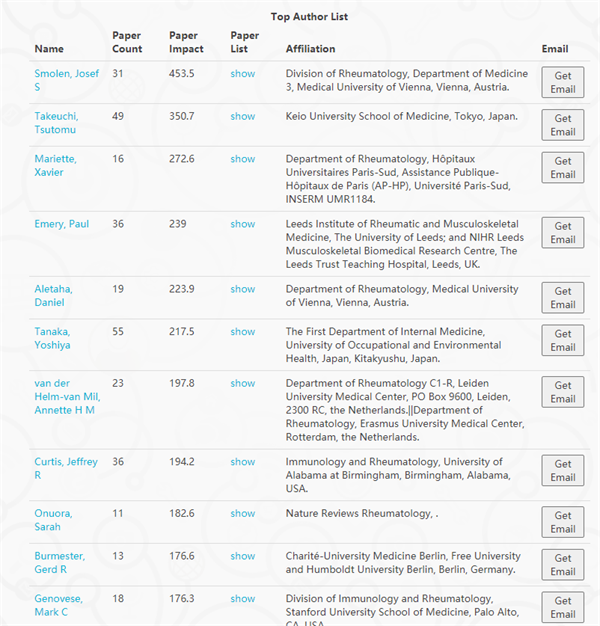Get Email for Burmester, Gerd R
The height and width of the screenshot is (626, 600).
[562, 565]
